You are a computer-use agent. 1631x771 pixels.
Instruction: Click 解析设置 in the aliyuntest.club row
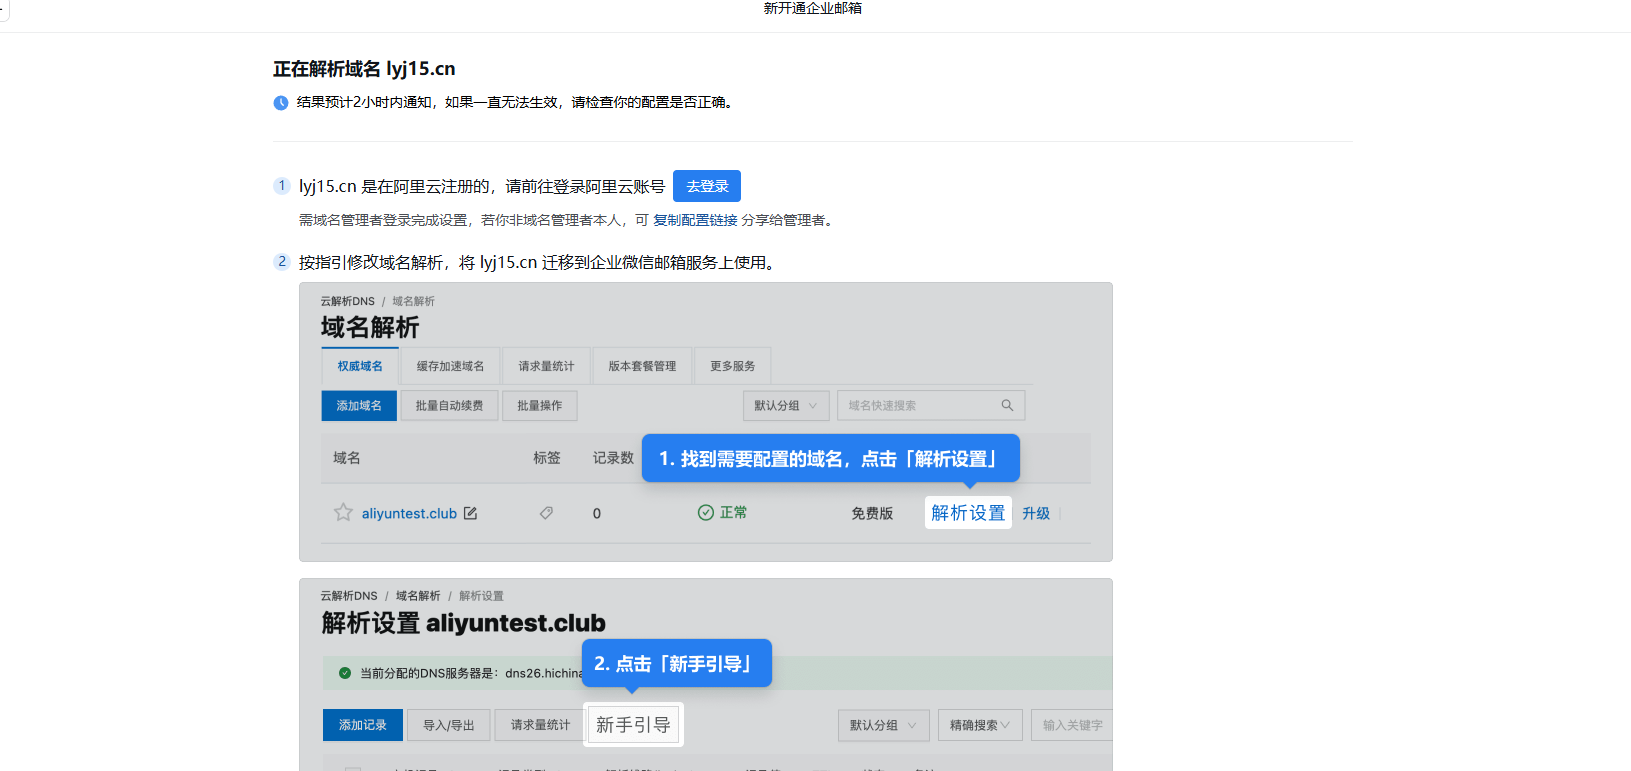click(968, 513)
